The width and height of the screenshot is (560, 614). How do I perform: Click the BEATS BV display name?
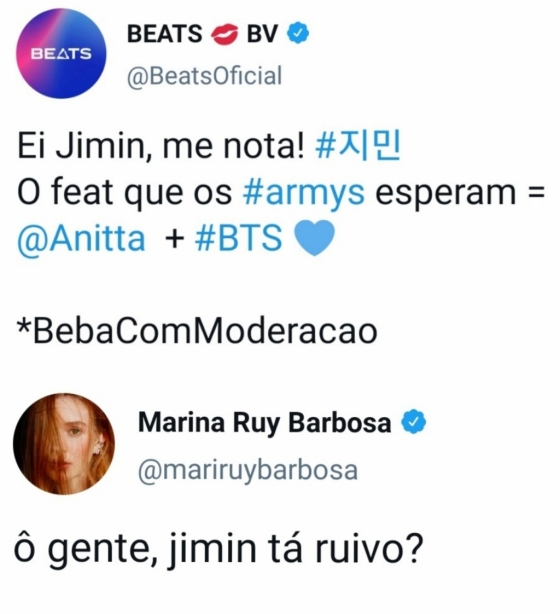coord(202,33)
